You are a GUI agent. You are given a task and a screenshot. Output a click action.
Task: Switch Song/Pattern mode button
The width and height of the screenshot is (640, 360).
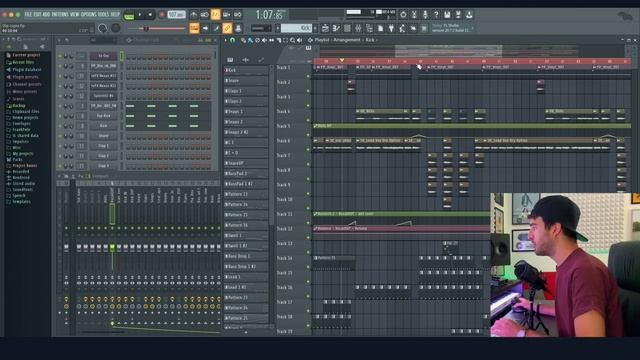click(129, 15)
